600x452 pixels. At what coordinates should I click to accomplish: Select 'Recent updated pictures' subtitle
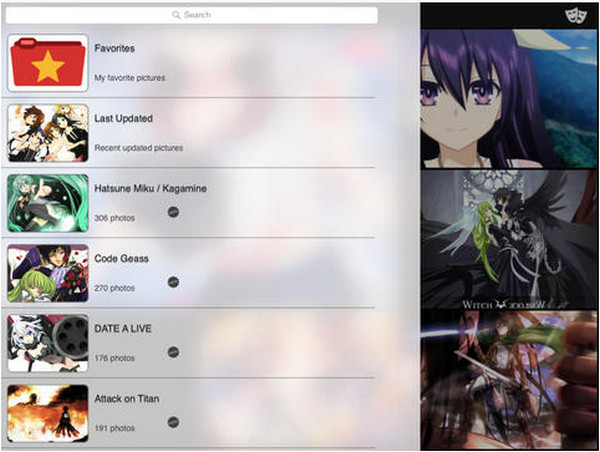point(139,148)
